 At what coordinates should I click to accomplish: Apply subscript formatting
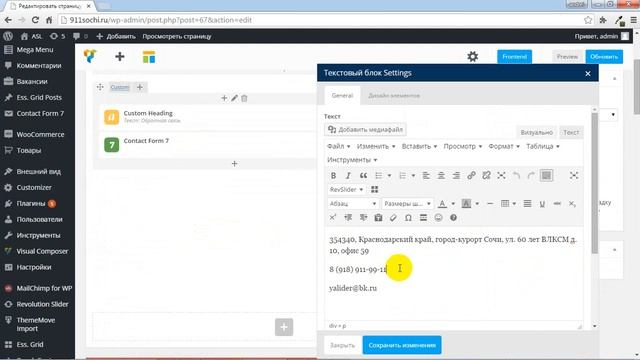pos(572,203)
